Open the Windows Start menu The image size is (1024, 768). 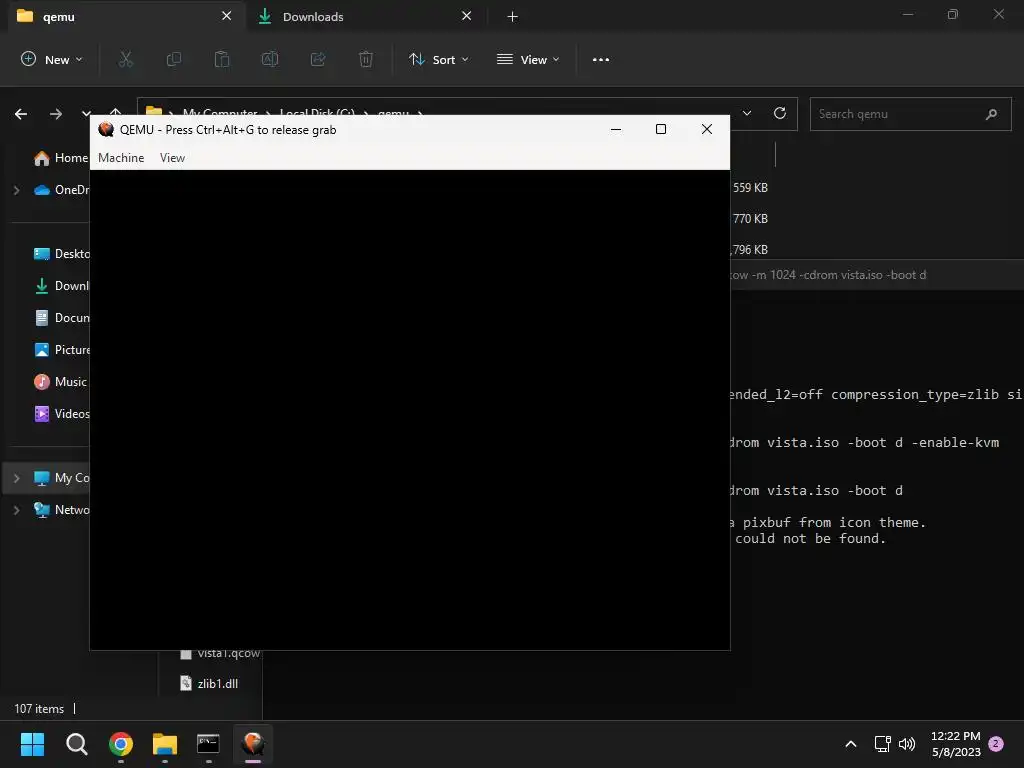32,744
